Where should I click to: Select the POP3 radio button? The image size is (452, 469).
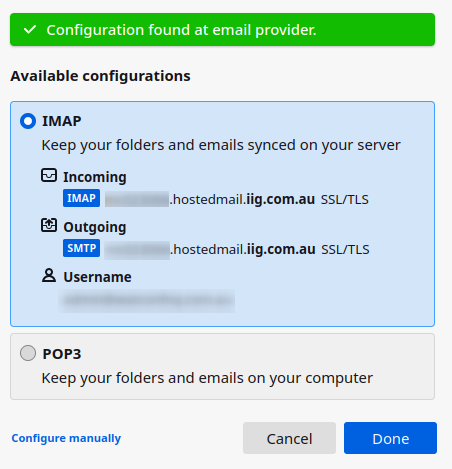(x=28, y=353)
